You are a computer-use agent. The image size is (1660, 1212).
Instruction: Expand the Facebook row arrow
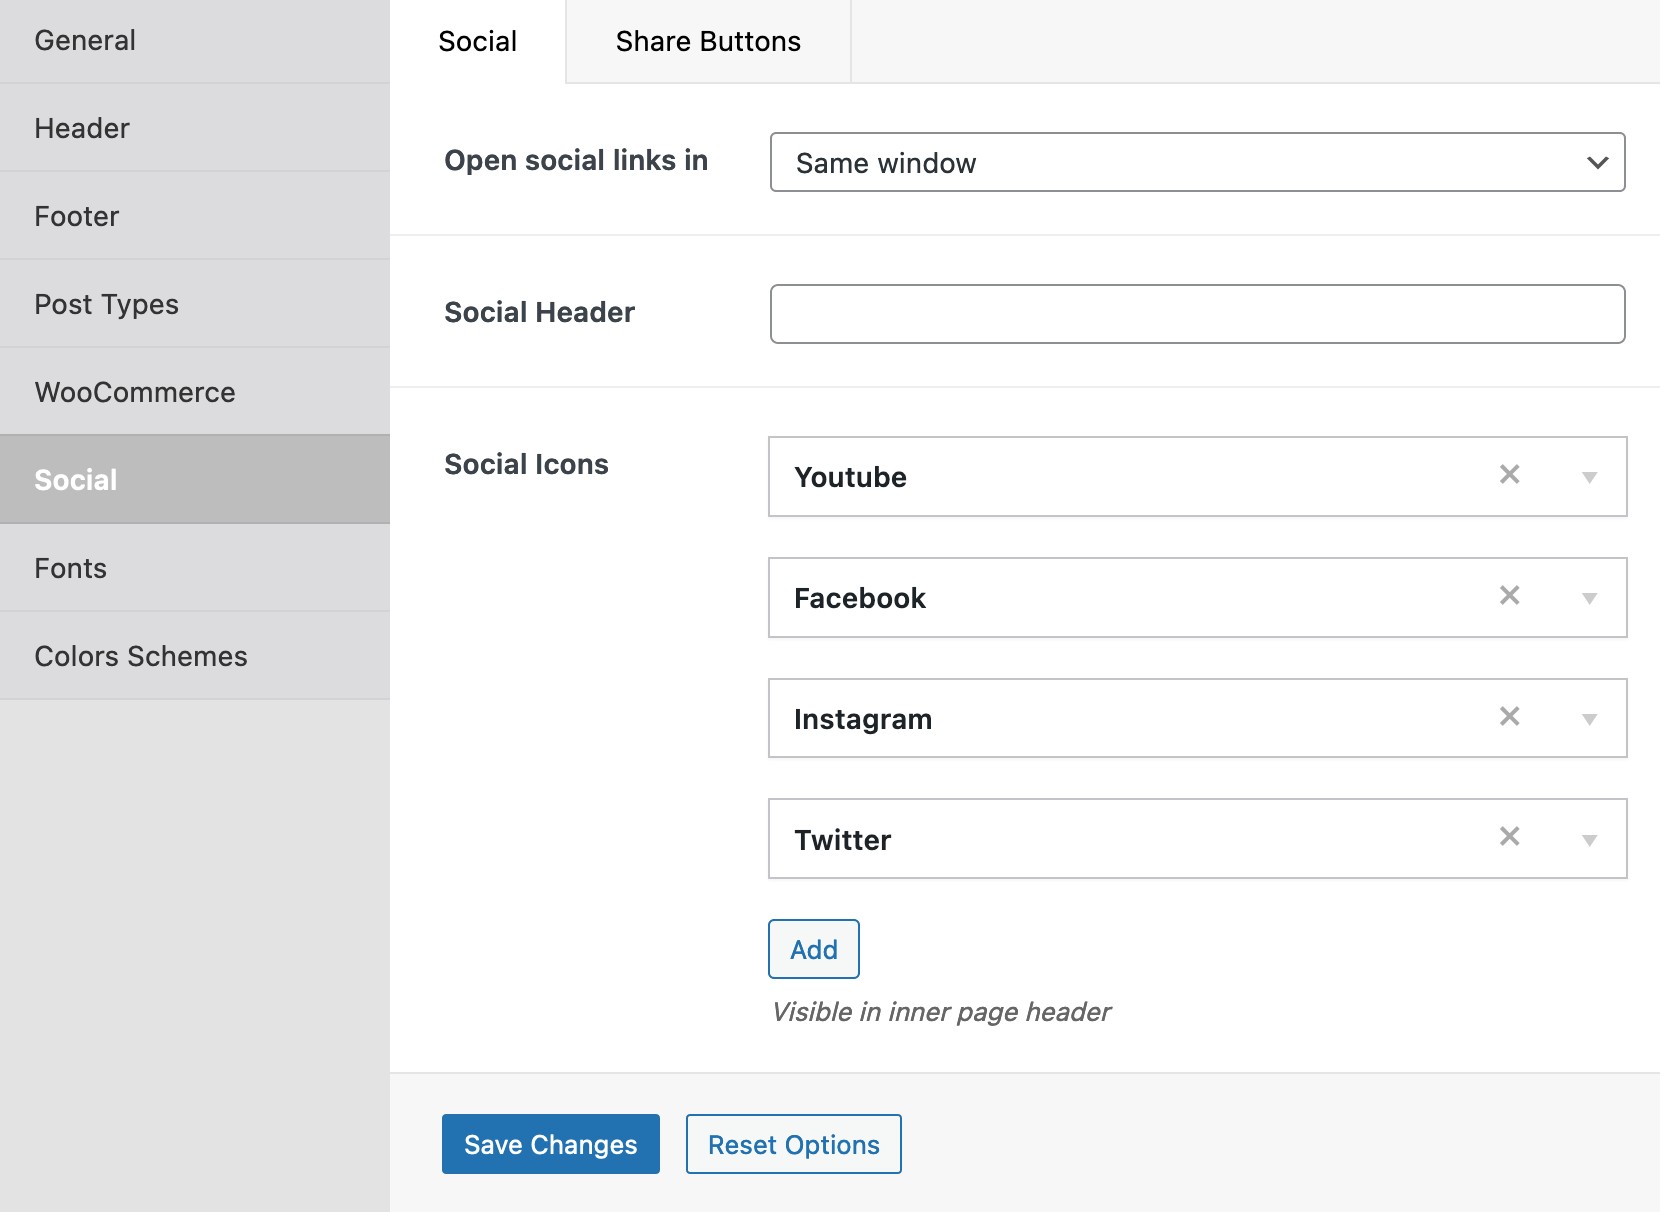(1589, 599)
